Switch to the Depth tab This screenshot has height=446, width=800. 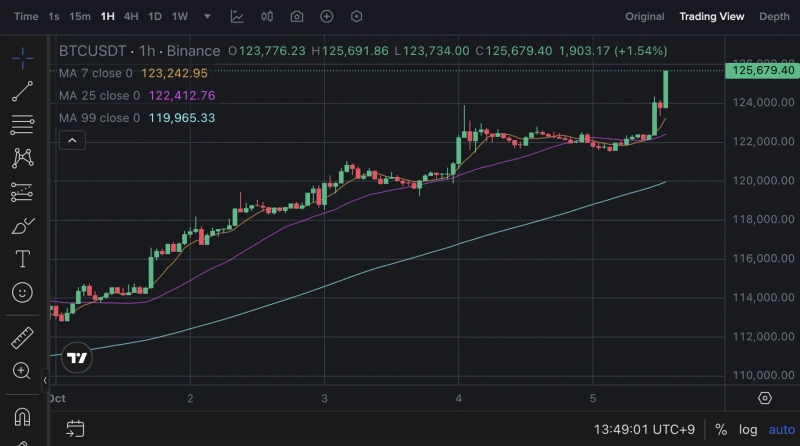click(774, 17)
